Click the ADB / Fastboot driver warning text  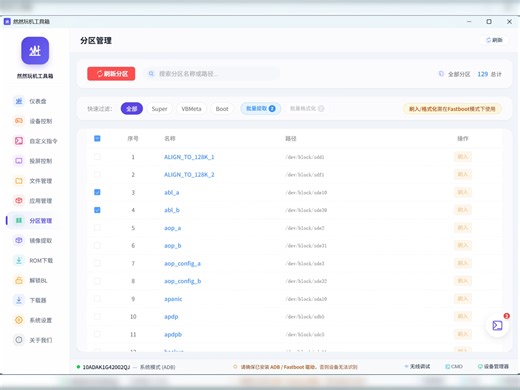click(x=299, y=367)
